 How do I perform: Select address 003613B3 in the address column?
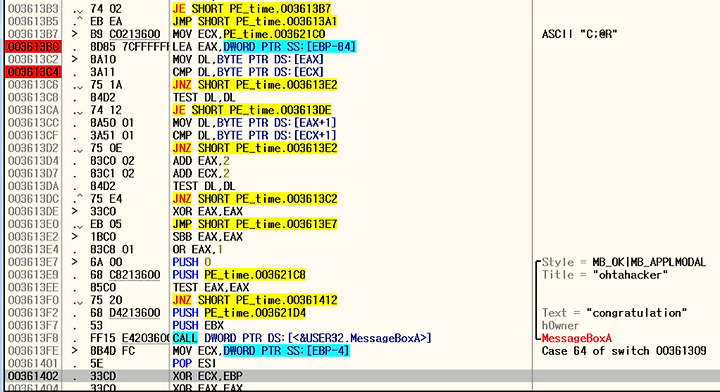33,9
